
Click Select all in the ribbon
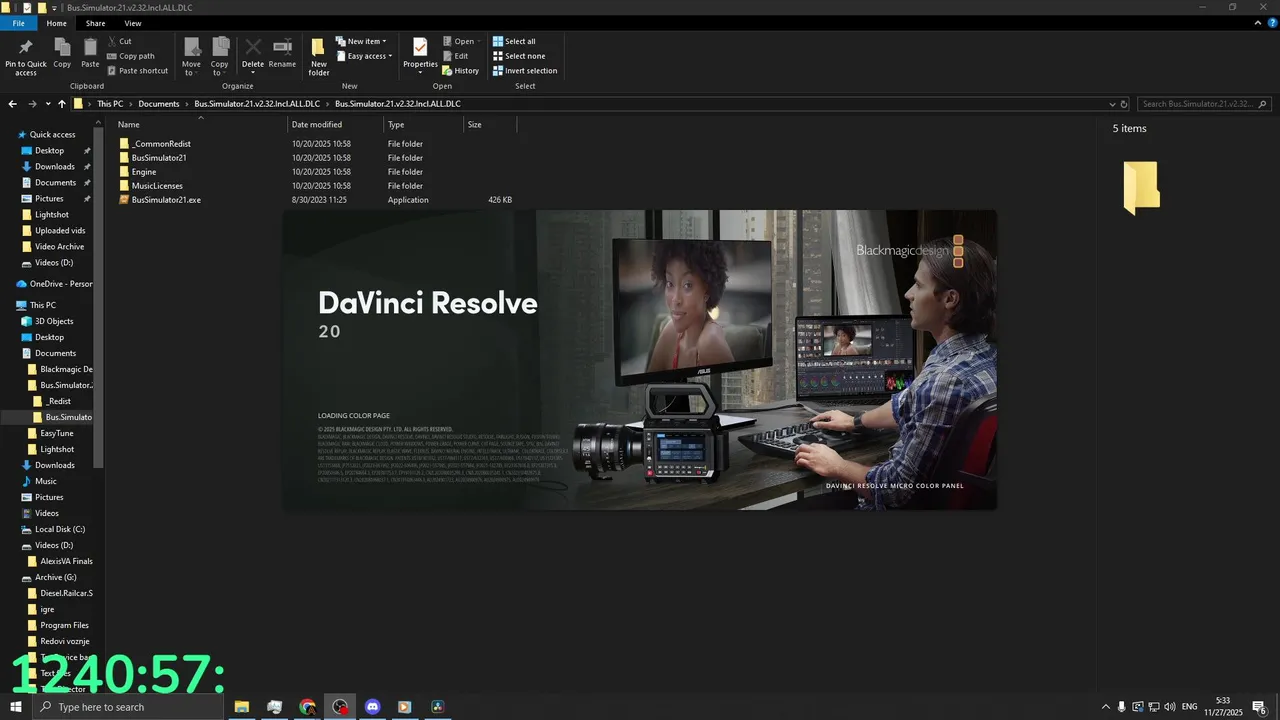click(x=514, y=41)
